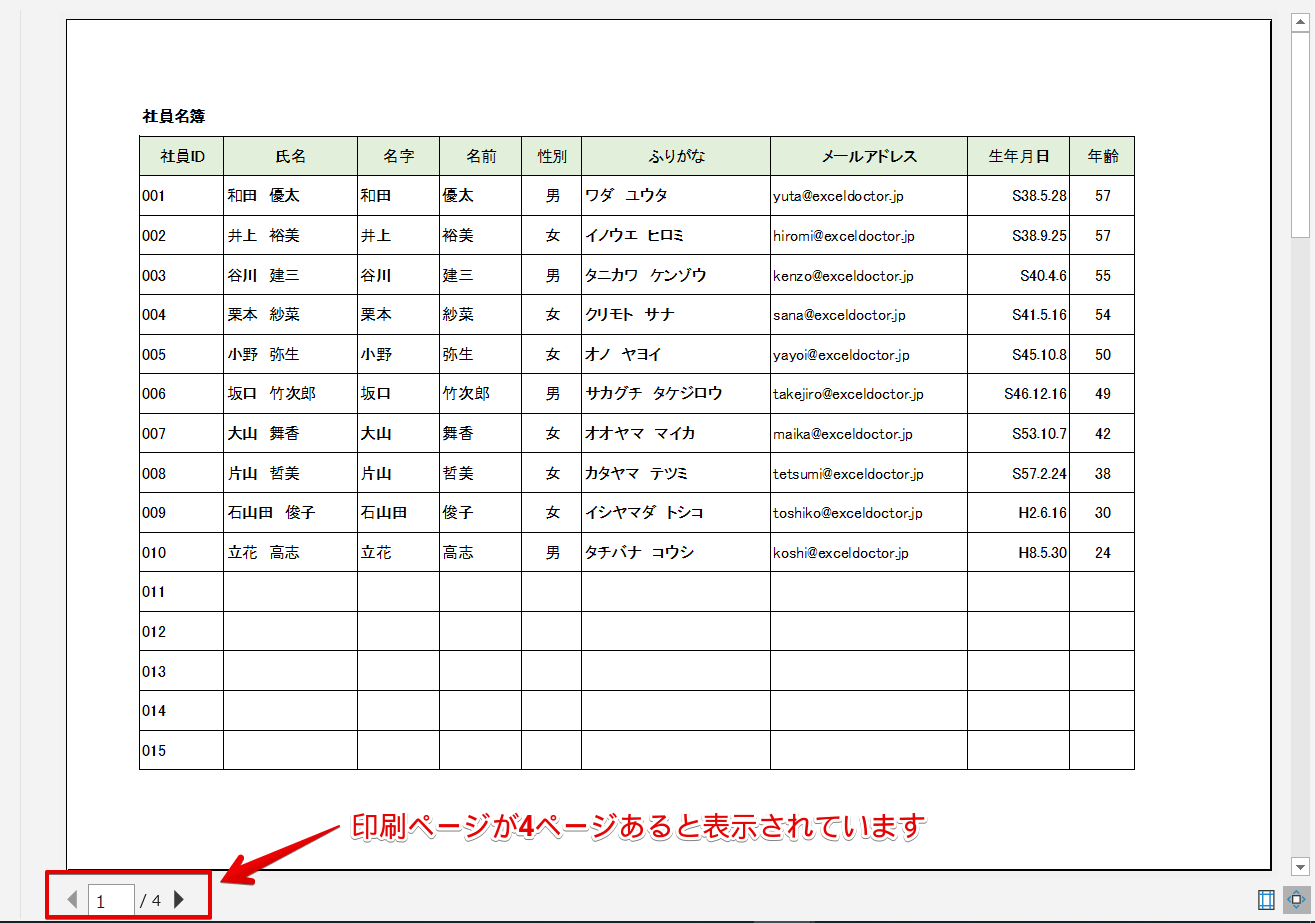Click furigana タニカワ ケンゾウ
Viewport: 1315px width, 923px height.
pyautogui.click(x=645, y=275)
